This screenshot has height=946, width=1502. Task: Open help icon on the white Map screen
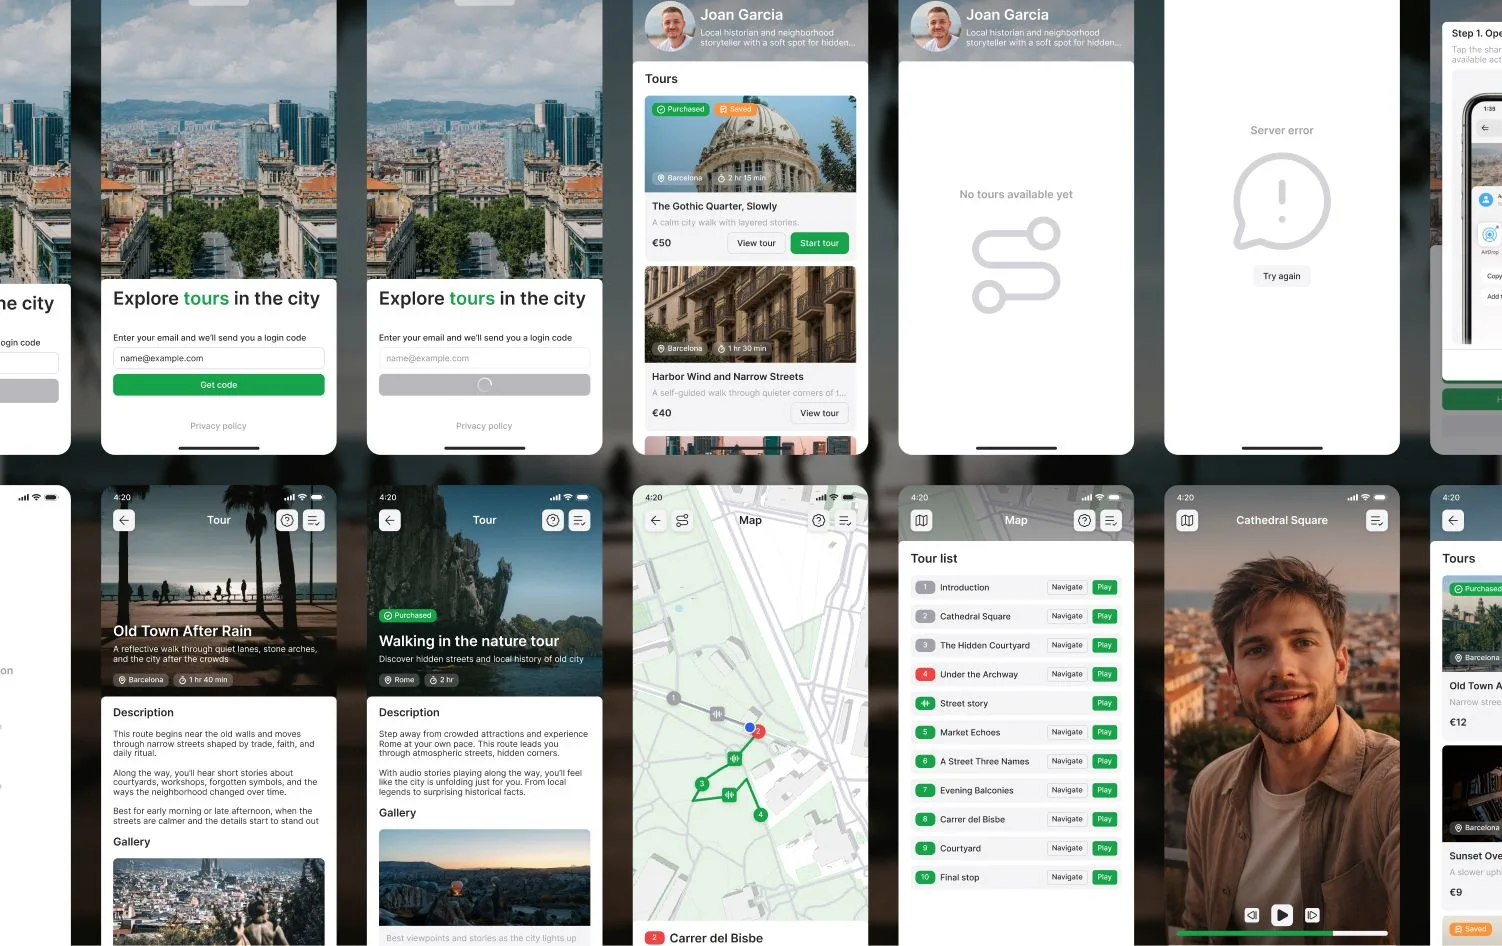[x=819, y=520]
